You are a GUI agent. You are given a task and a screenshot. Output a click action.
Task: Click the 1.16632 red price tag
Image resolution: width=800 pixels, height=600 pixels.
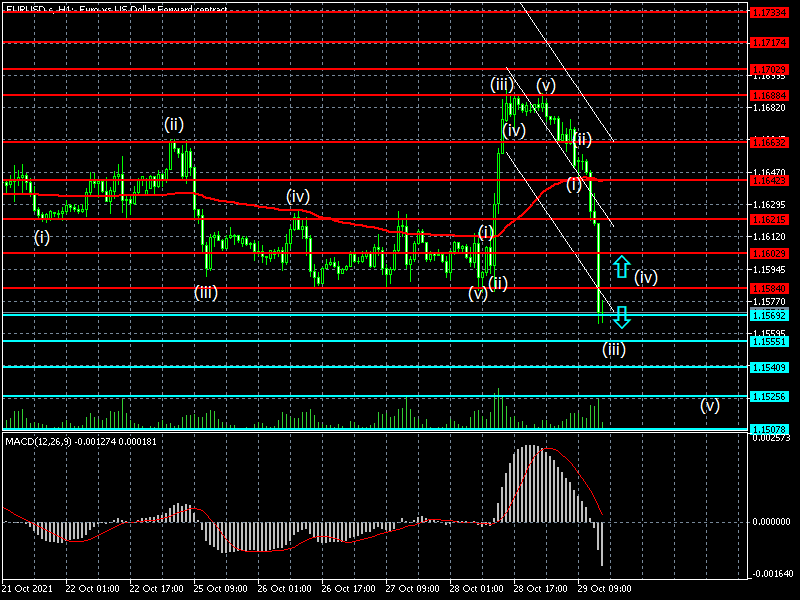click(x=769, y=142)
